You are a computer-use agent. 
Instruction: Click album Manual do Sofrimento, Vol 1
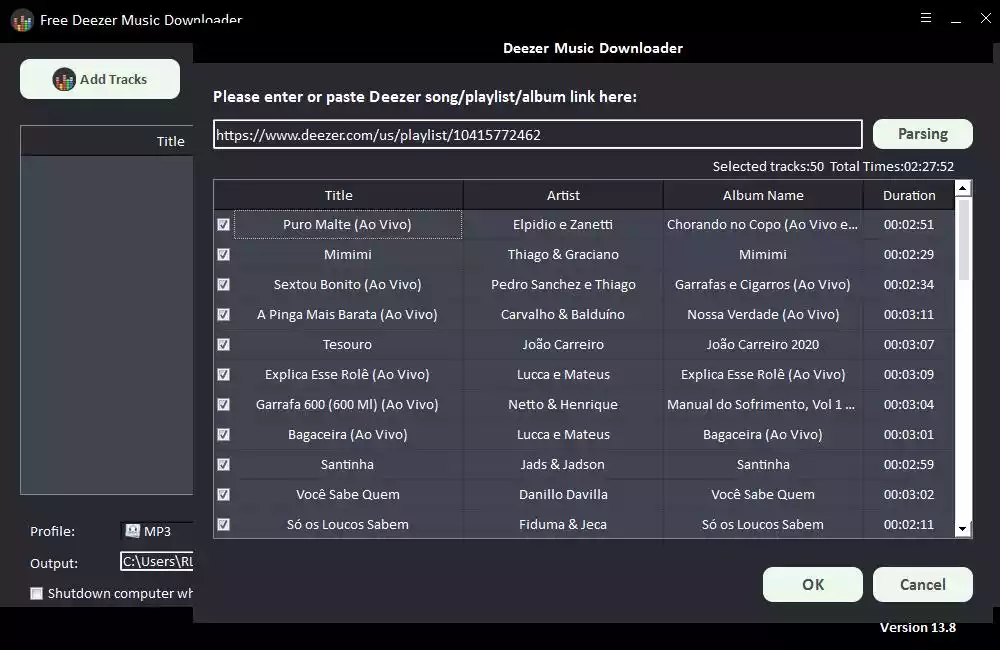(x=761, y=404)
